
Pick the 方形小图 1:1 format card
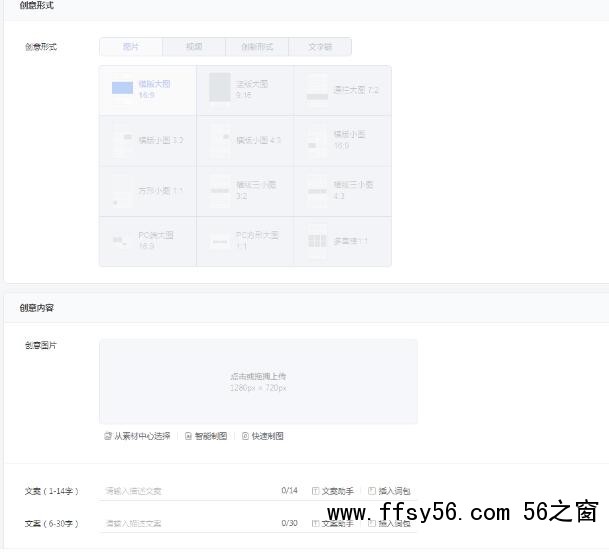click(x=148, y=191)
